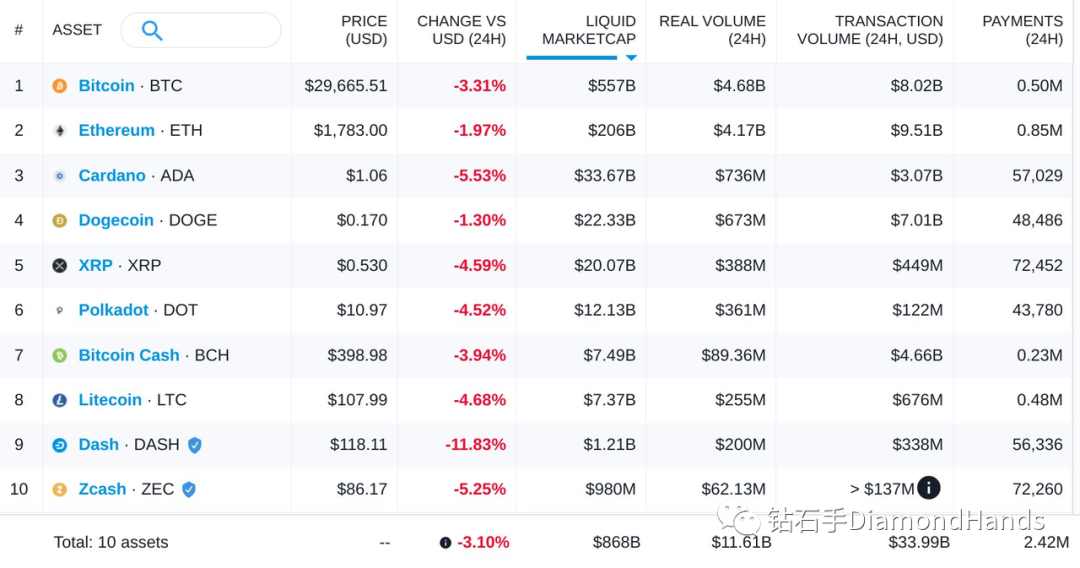
Task: Click the magnifier search icon
Action: pos(152,30)
